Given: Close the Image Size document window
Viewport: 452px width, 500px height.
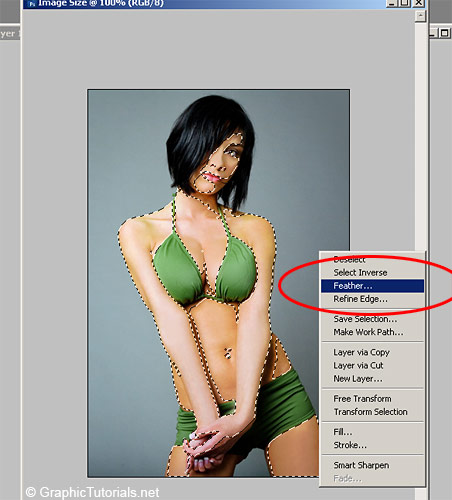Looking at the screenshot, I should coord(418,3).
